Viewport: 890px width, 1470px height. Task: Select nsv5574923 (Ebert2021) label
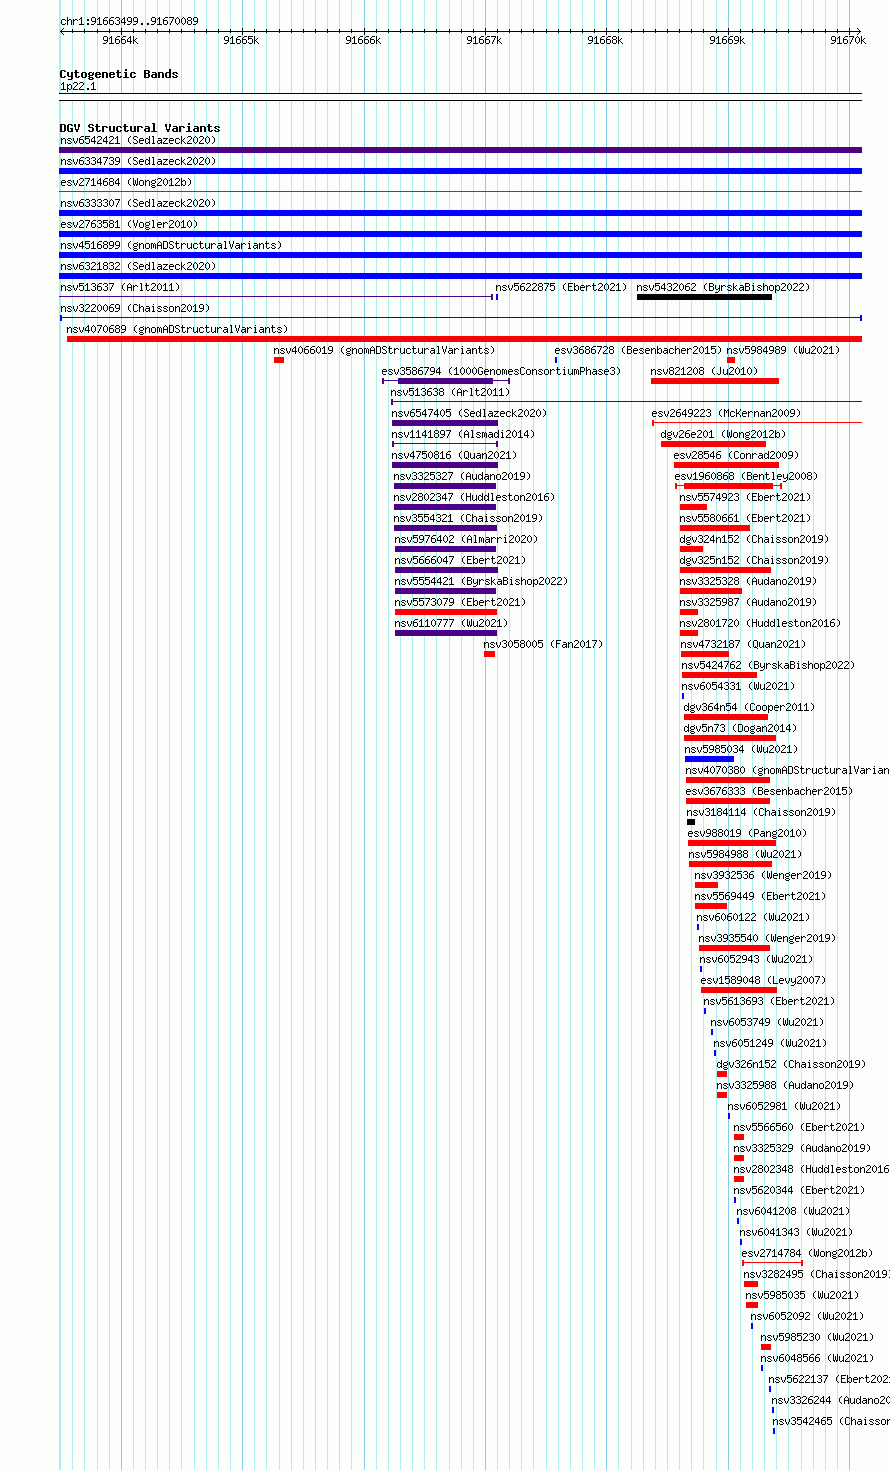745,498
